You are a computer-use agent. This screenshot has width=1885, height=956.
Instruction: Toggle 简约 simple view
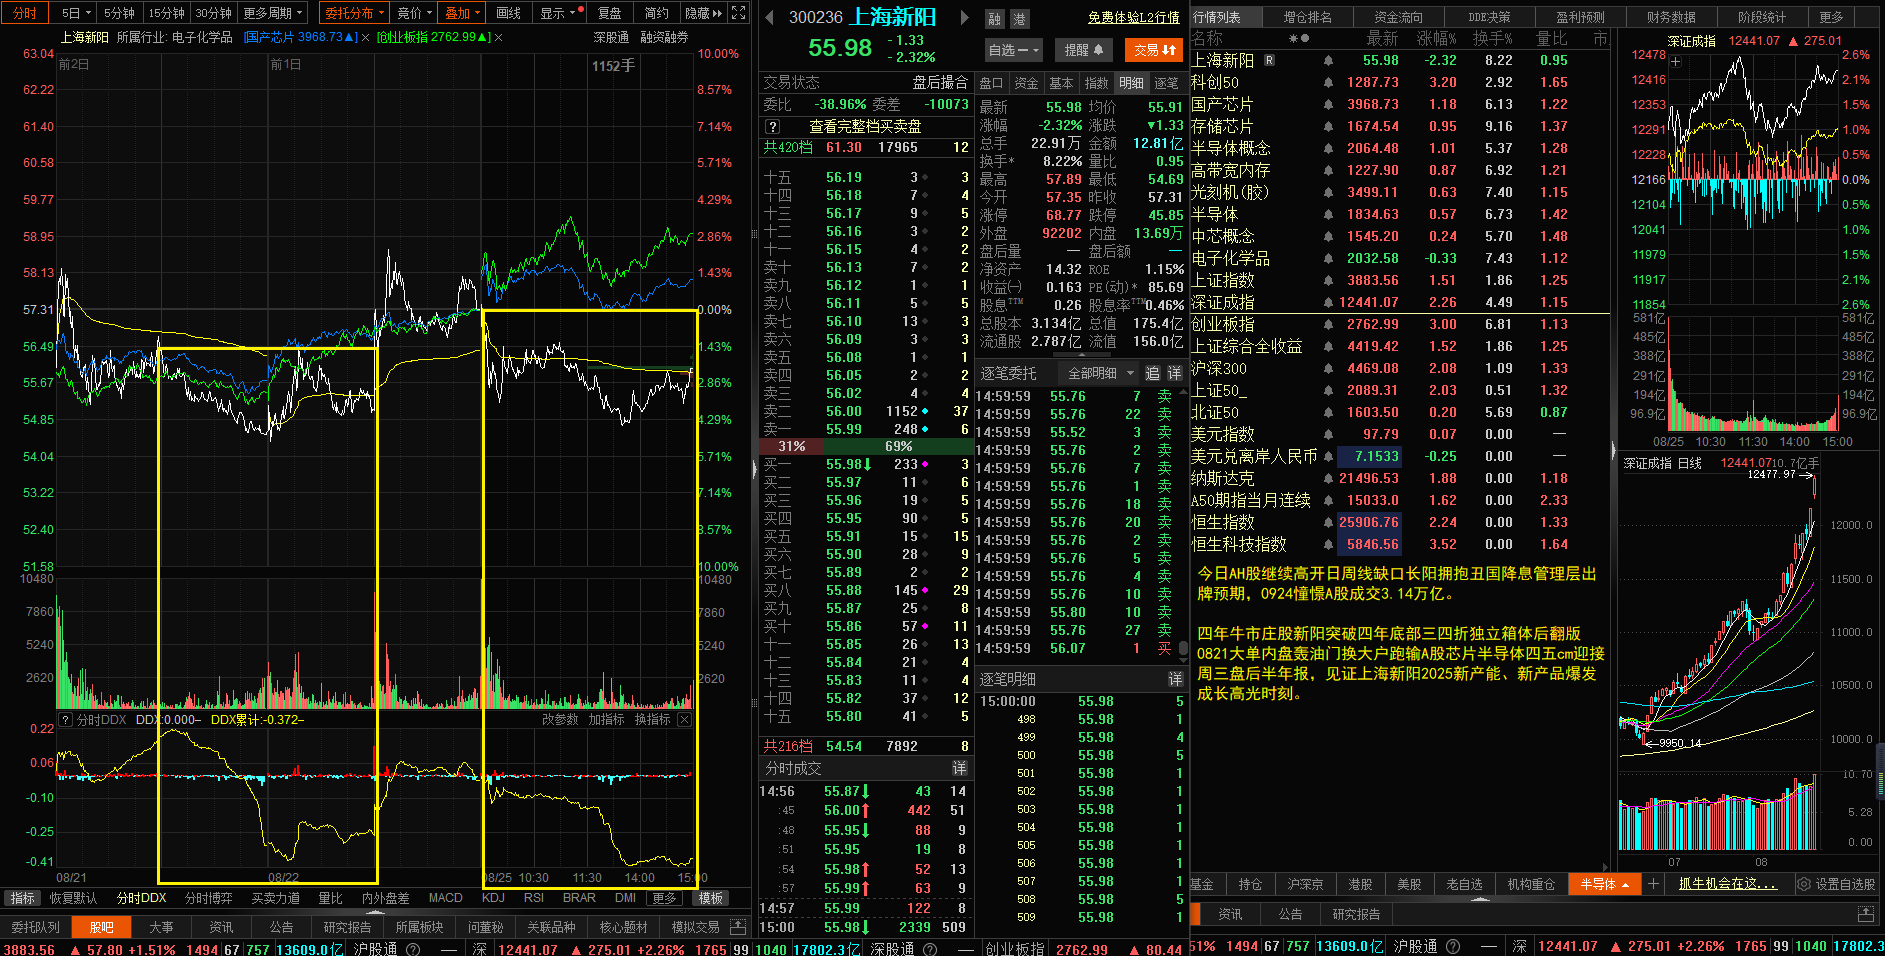[656, 13]
